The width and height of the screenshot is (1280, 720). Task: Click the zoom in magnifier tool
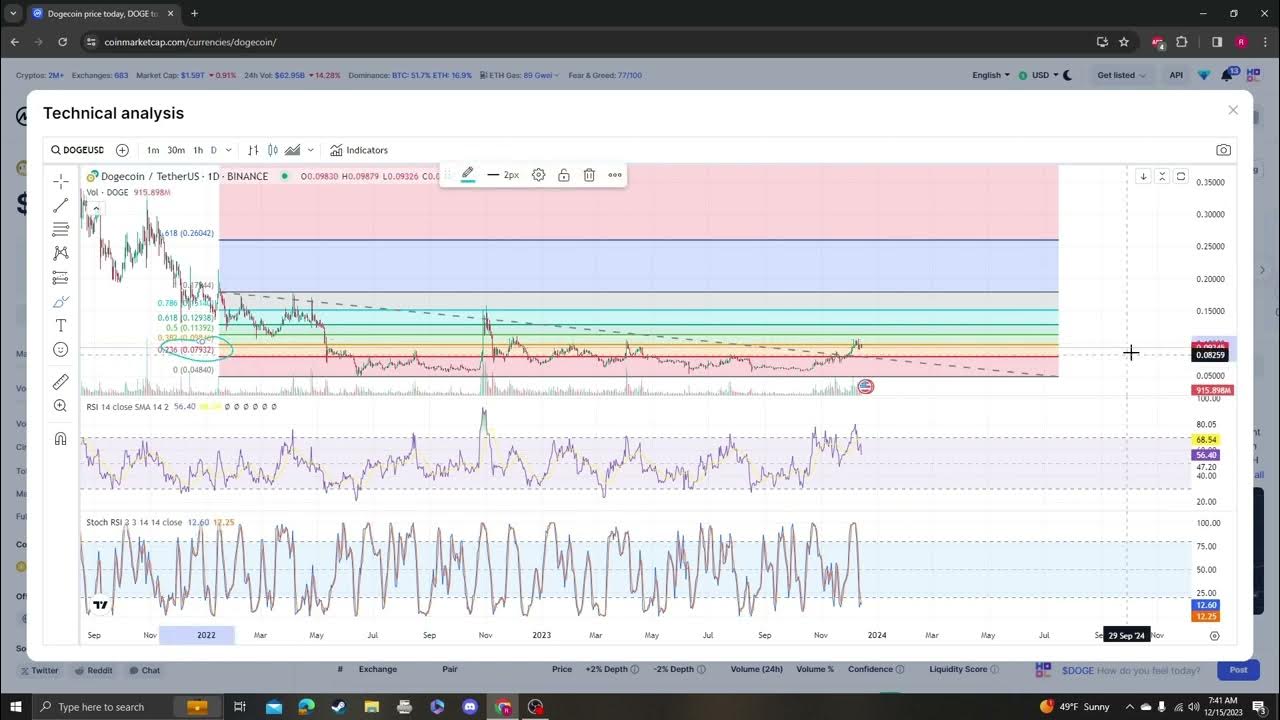tap(61, 406)
